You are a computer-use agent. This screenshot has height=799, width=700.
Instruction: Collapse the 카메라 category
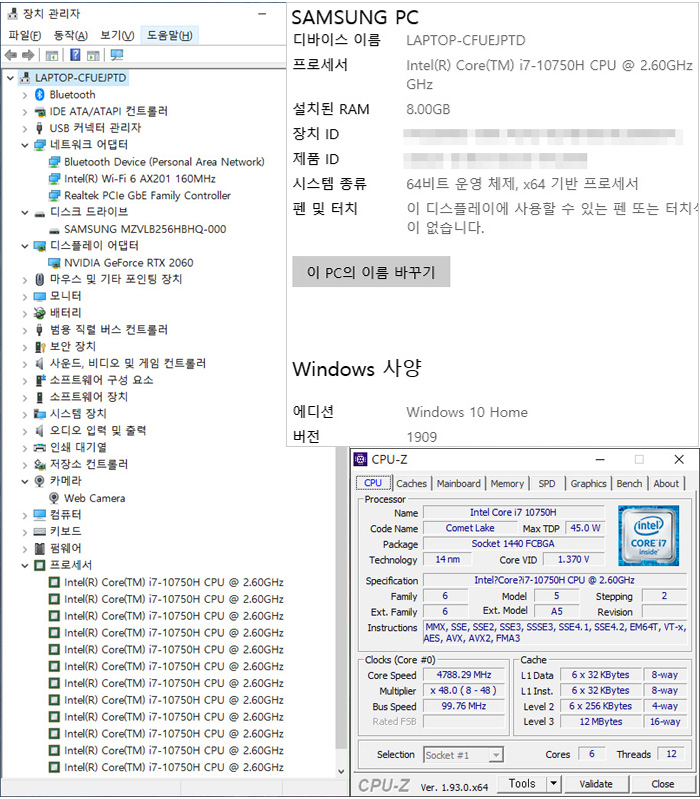[24, 482]
